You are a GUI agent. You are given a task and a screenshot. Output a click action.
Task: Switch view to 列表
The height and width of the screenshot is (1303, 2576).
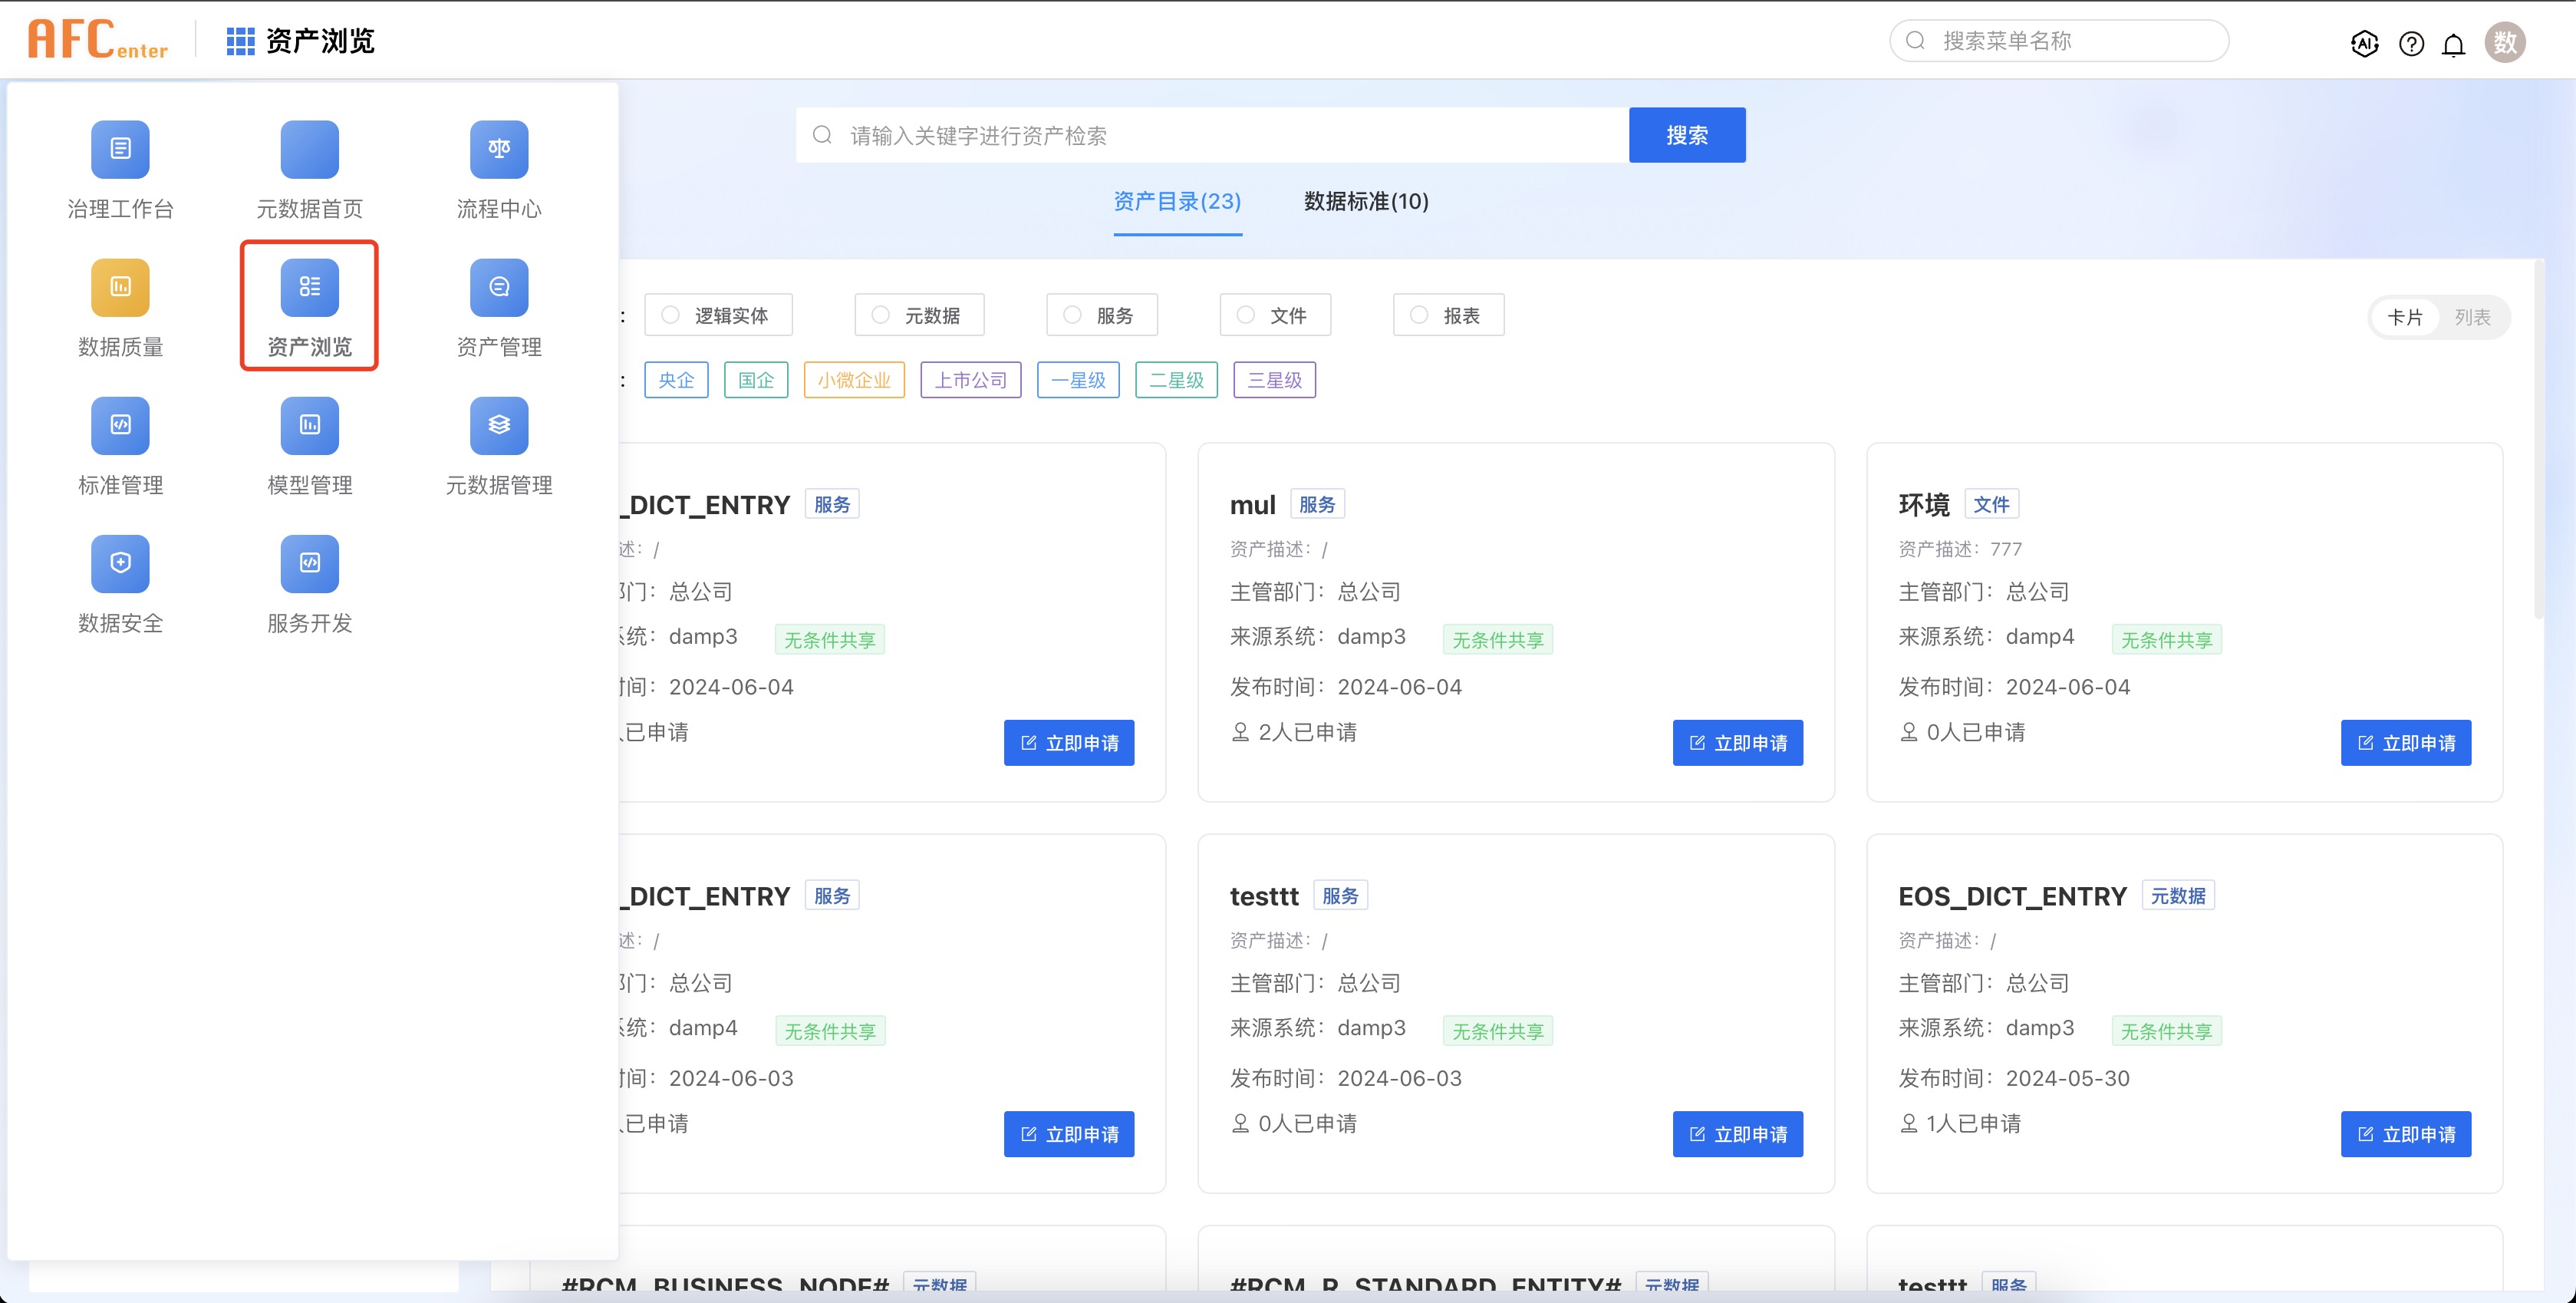click(x=2472, y=317)
